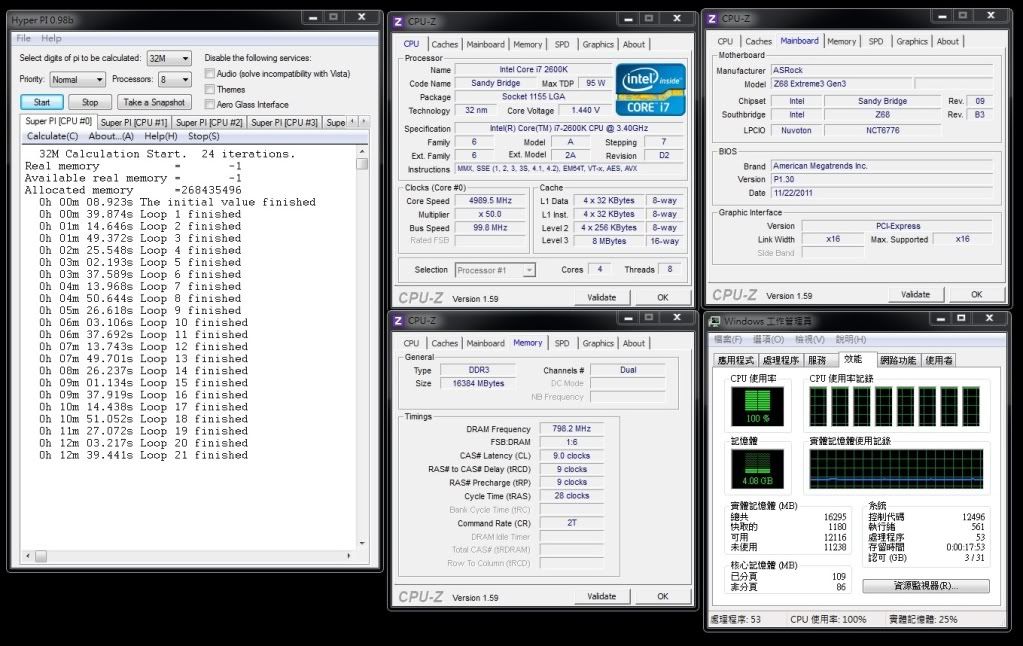Select the Super PI [CPU #0] tab
The width and height of the screenshot is (1023, 646).
[x=59, y=121]
